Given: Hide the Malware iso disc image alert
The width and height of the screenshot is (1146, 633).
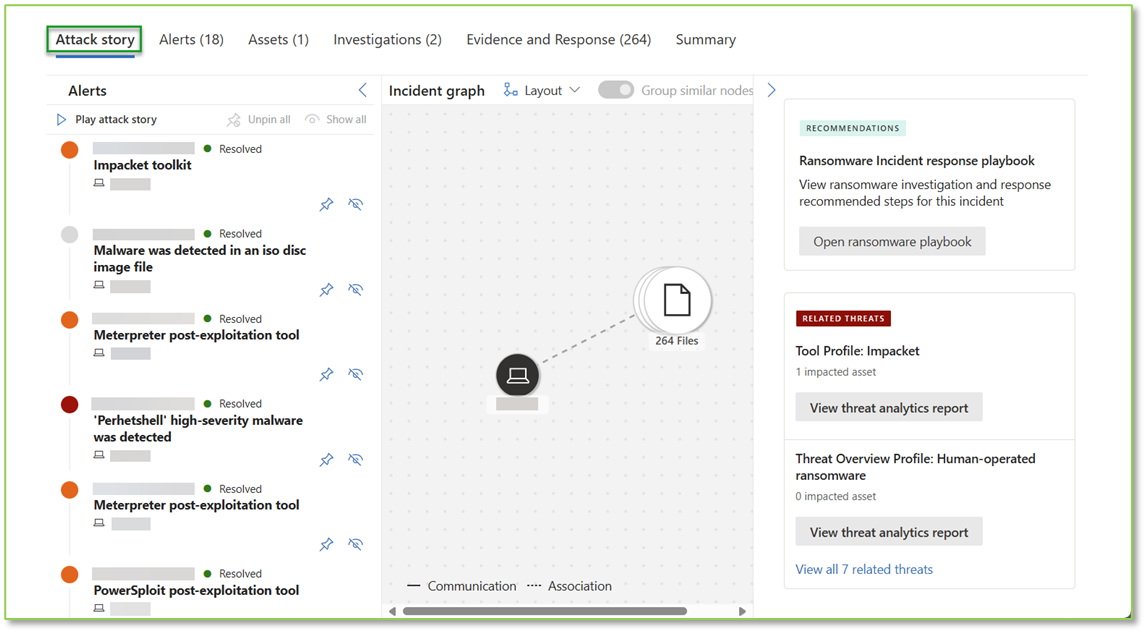Looking at the screenshot, I should 356,289.
